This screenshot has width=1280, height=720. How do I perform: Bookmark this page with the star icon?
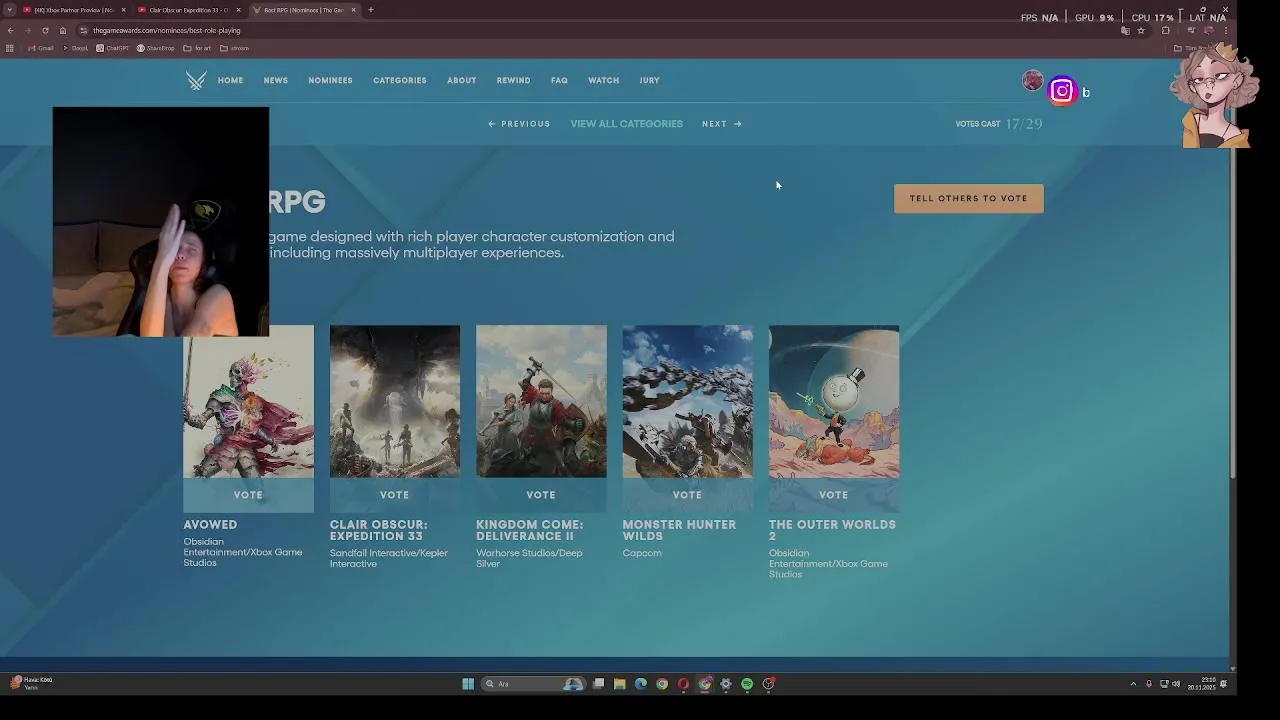click(1141, 30)
